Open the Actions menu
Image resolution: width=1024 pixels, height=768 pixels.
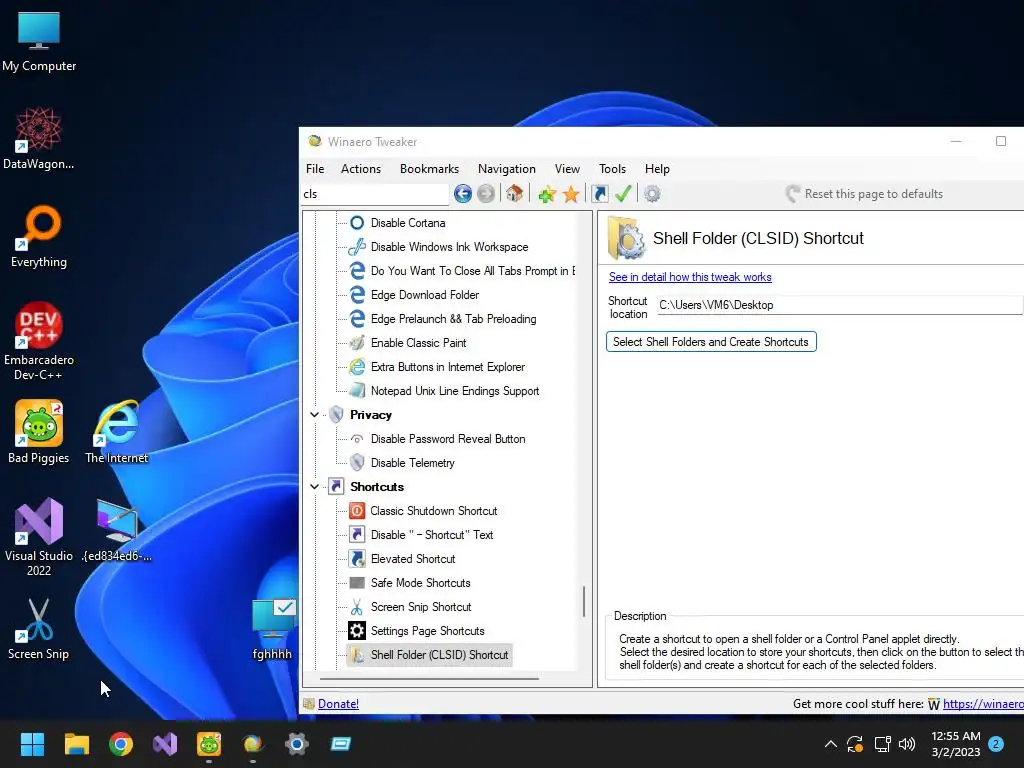click(x=360, y=168)
